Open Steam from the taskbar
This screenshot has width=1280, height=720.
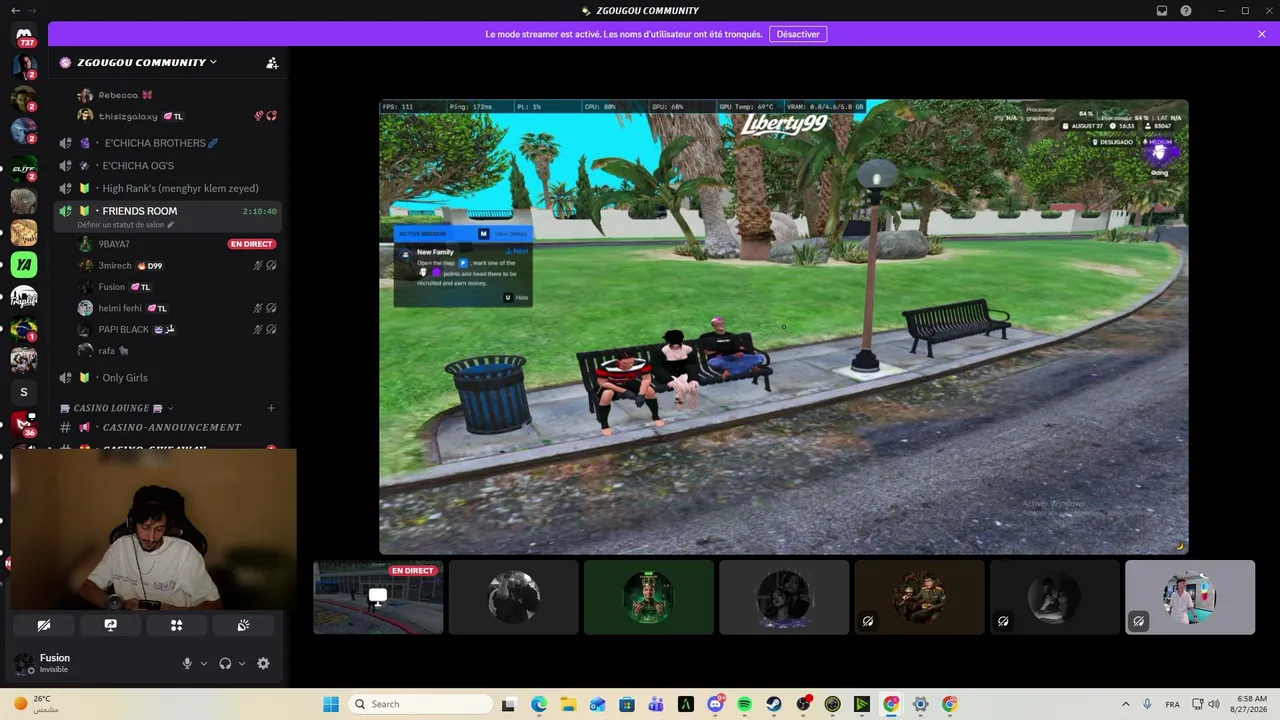774,704
